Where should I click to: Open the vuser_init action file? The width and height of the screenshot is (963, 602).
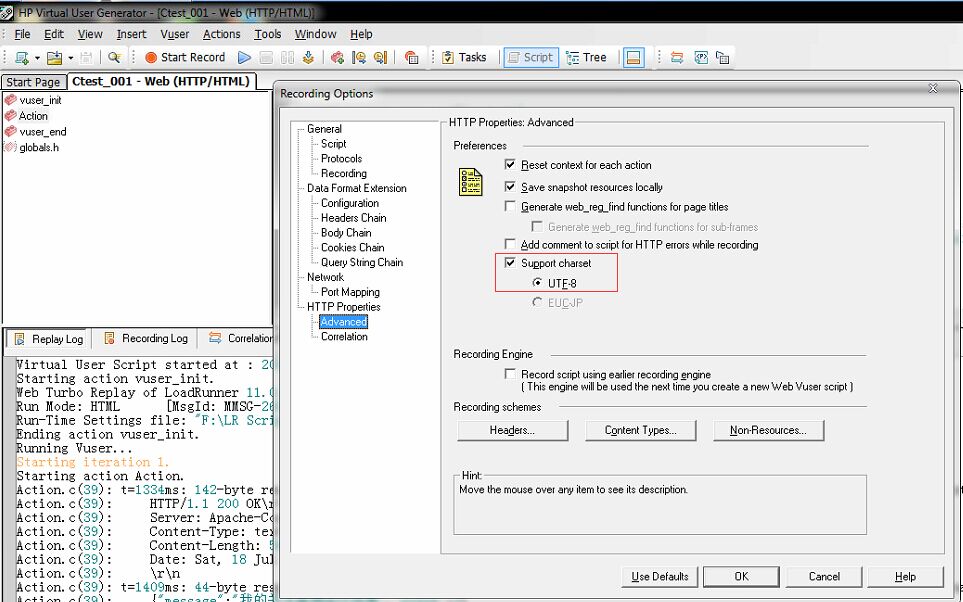click(40, 100)
